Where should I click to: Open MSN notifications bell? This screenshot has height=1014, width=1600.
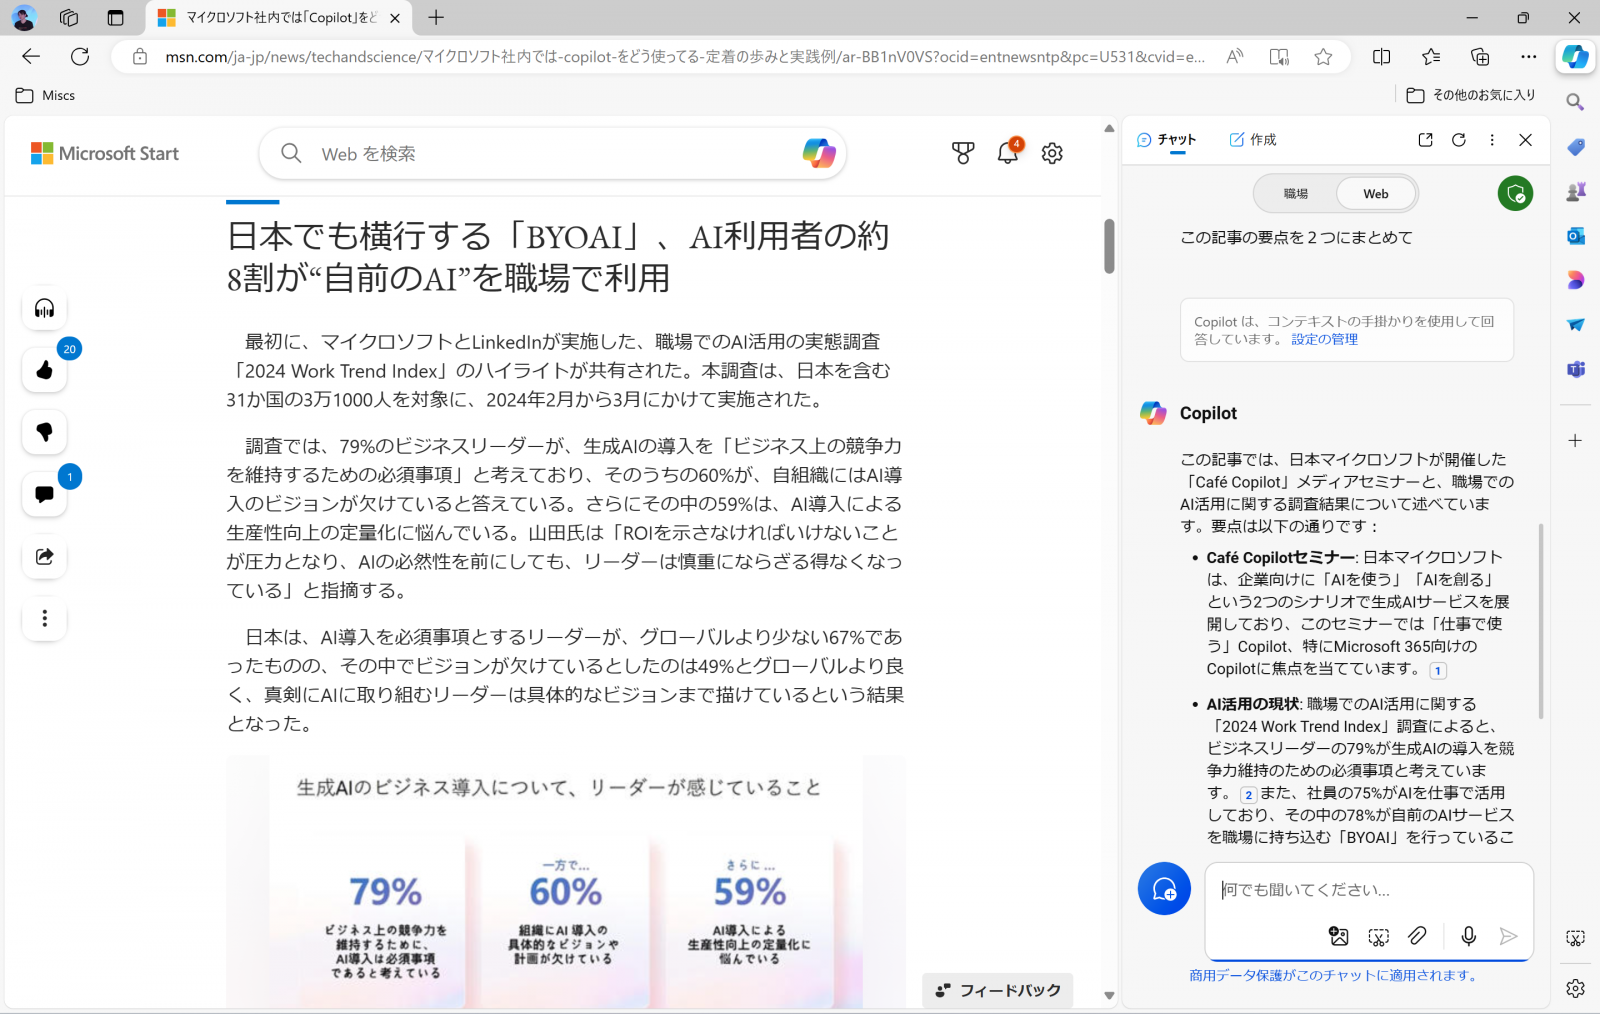(x=1008, y=152)
